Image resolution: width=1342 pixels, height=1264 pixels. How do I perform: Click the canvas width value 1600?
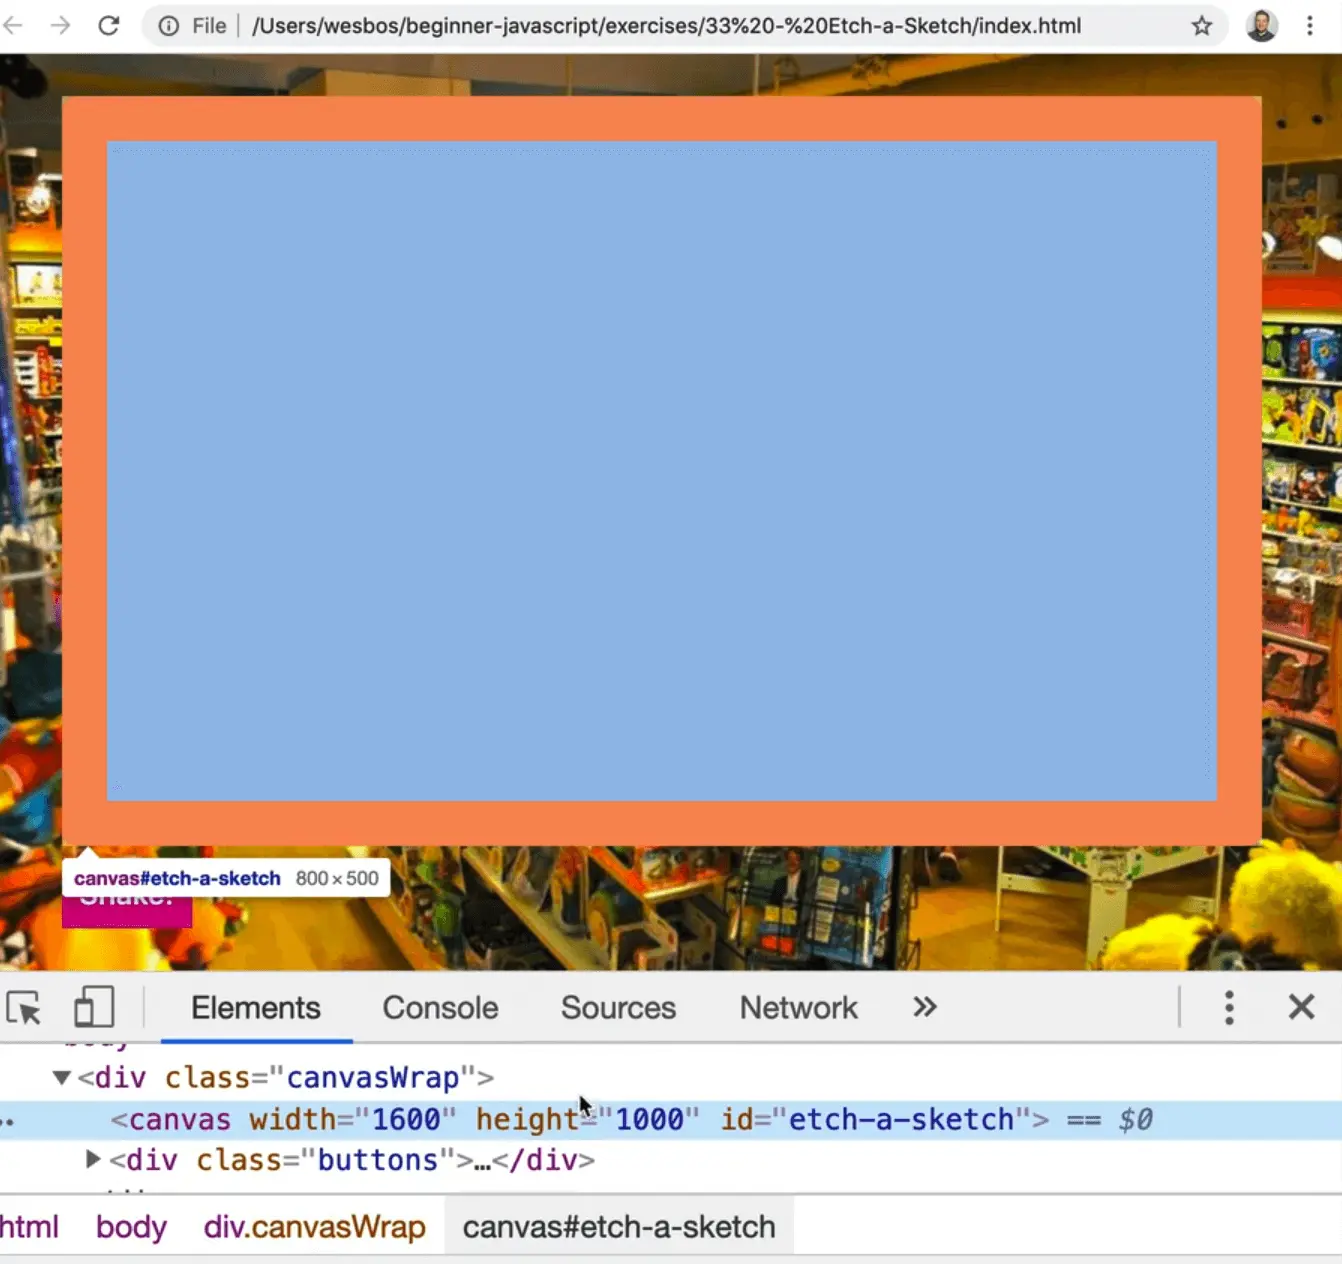(406, 1120)
